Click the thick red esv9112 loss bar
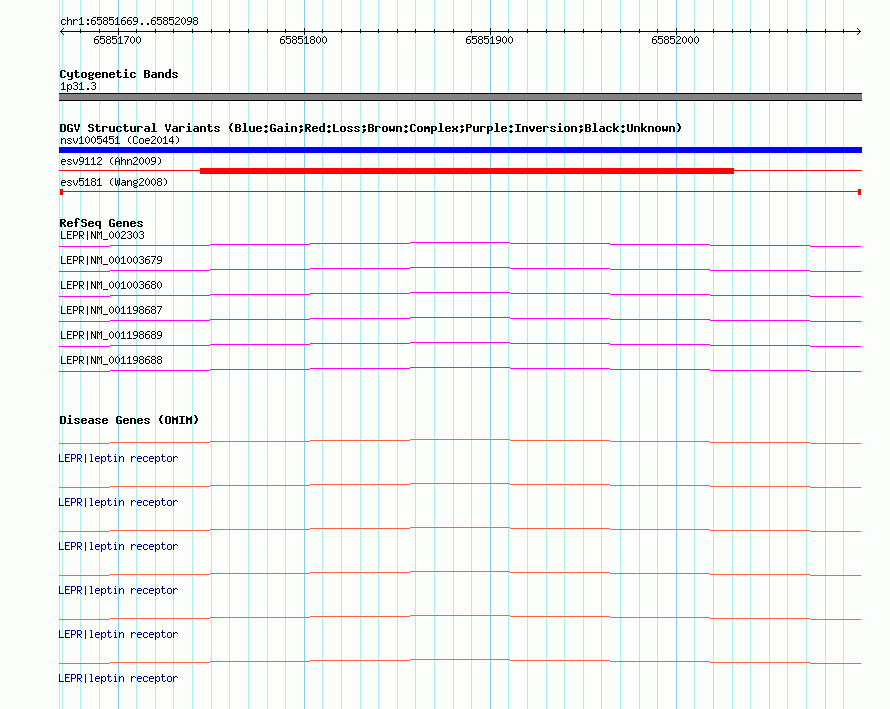The height and width of the screenshot is (709, 890). [x=467, y=171]
